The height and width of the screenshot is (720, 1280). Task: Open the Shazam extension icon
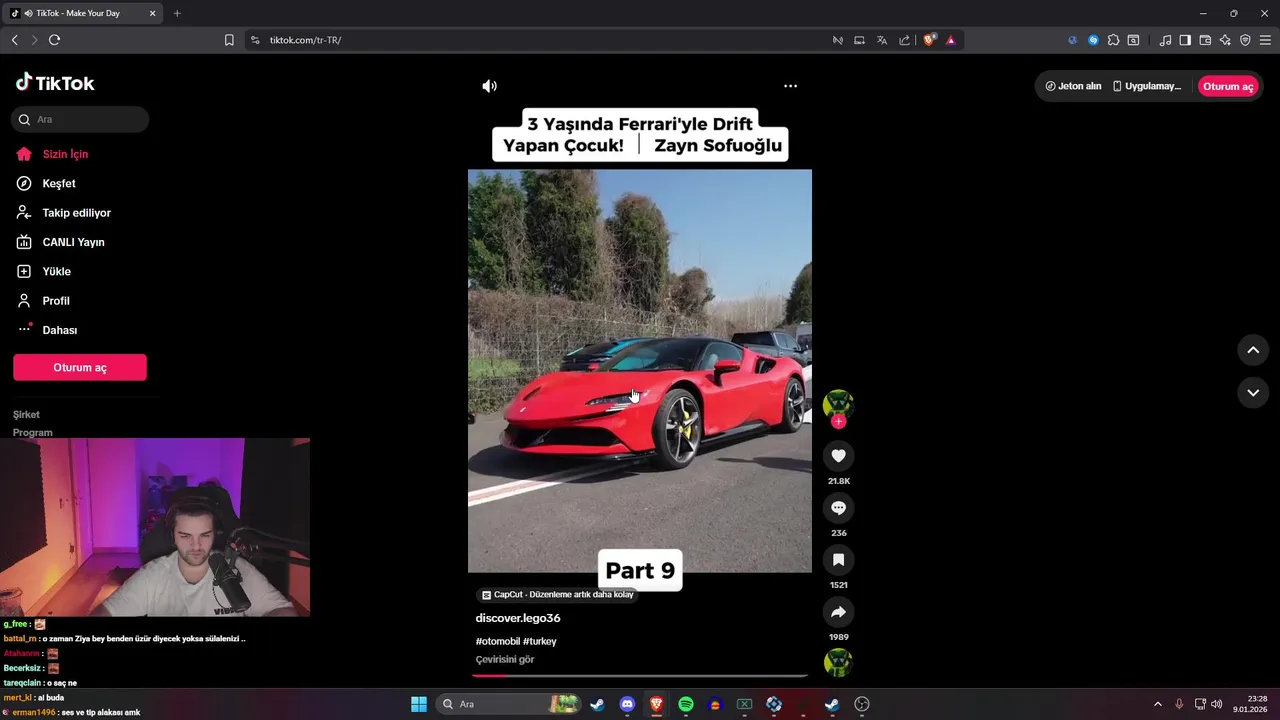pyautogui.click(x=1093, y=40)
